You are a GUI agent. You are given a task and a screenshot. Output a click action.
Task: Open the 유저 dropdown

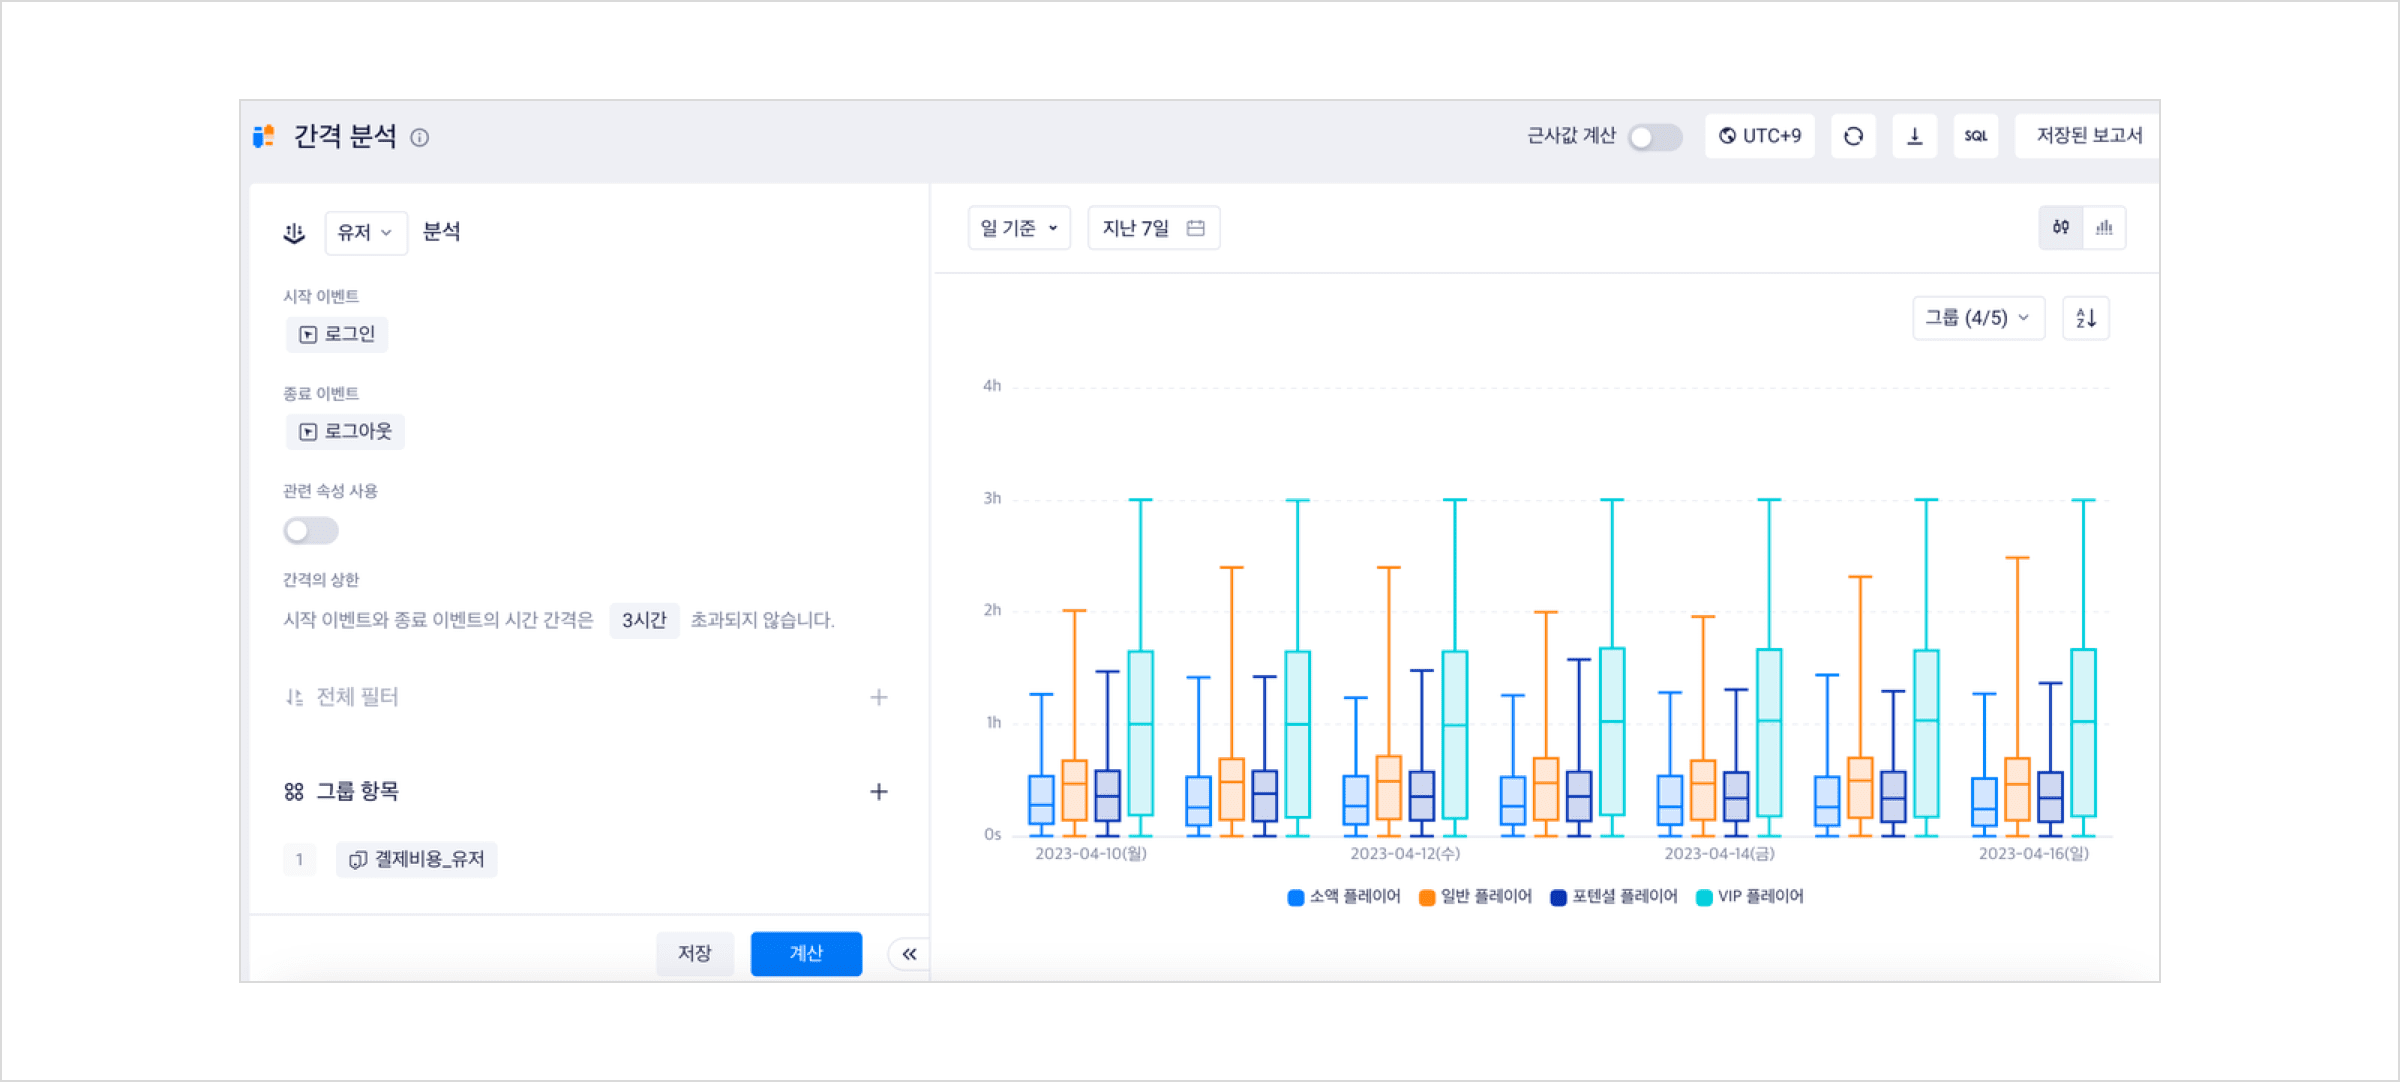coord(365,233)
